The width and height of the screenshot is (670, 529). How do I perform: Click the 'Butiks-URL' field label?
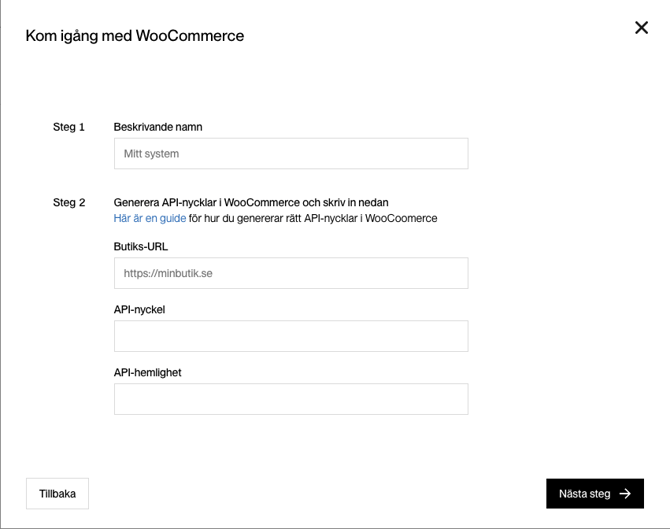(141, 246)
